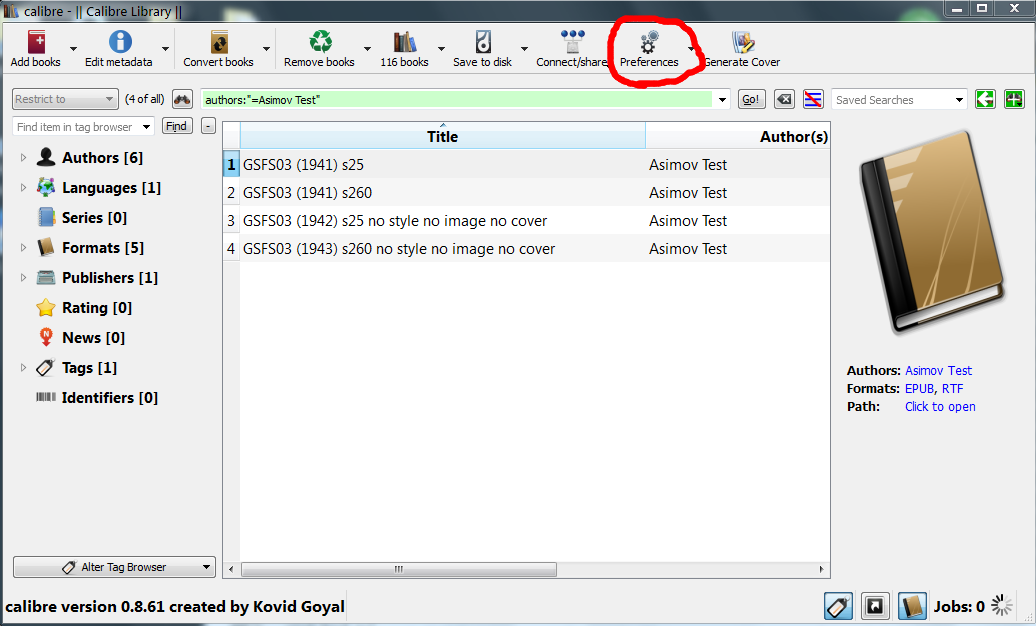Image resolution: width=1036 pixels, height=626 pixels.
Task: Expand Publishers [1] tree node
Action: coord(23,278)
